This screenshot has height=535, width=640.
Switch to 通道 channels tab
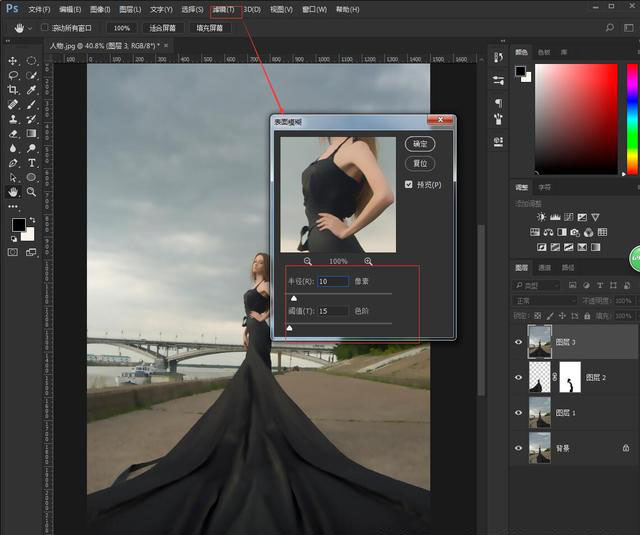click(x=544, y=268)
